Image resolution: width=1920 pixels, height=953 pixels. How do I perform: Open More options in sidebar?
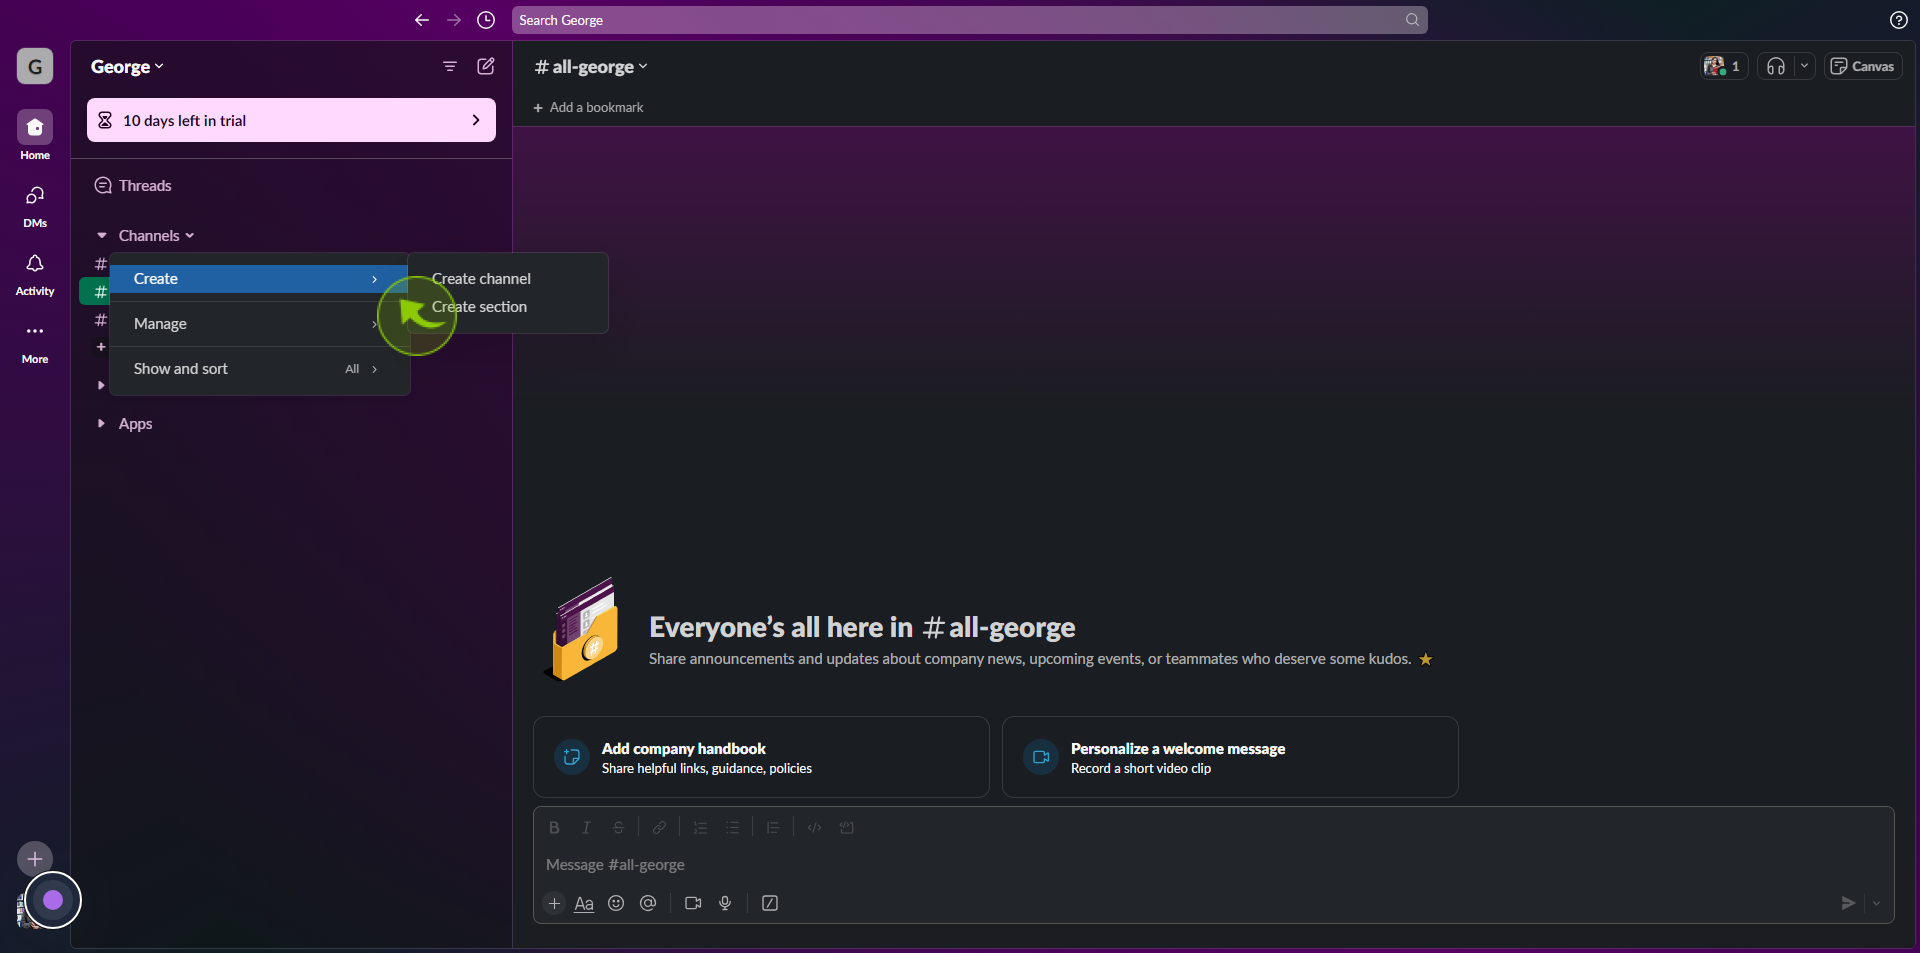(x=35, y=342)
